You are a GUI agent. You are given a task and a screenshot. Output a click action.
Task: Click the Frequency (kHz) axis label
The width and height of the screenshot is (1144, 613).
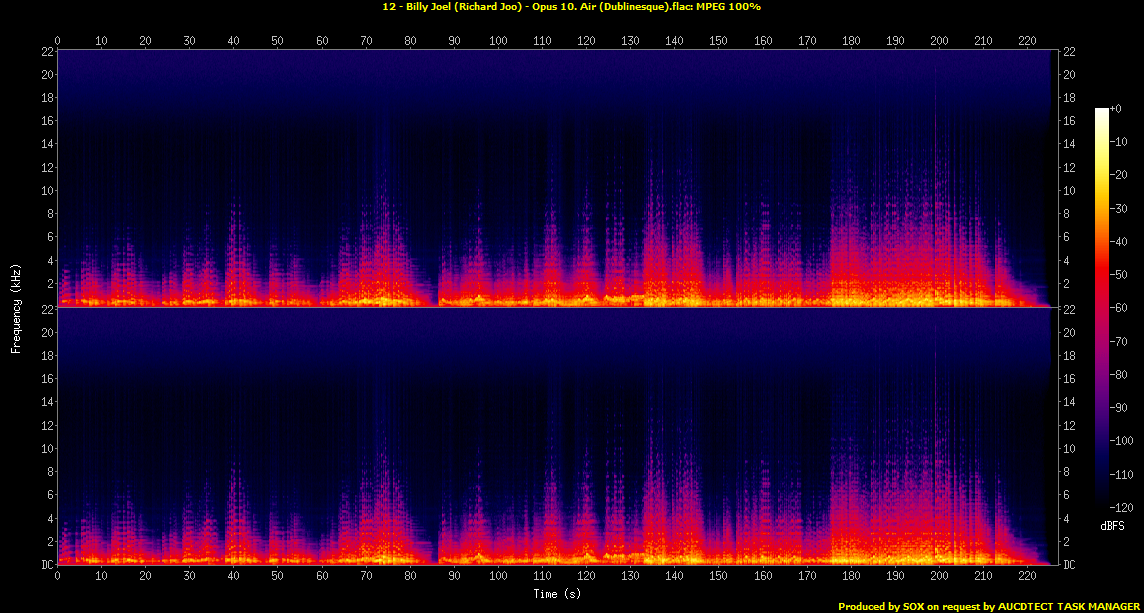pos(16,307)
